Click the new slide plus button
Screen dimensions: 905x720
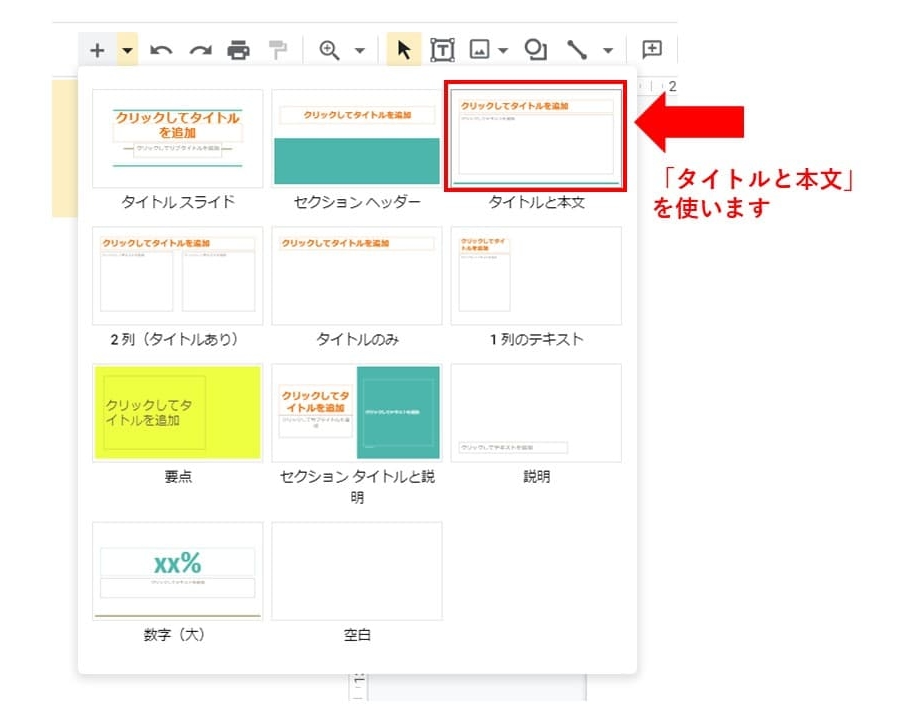click(x=97, y=50)
